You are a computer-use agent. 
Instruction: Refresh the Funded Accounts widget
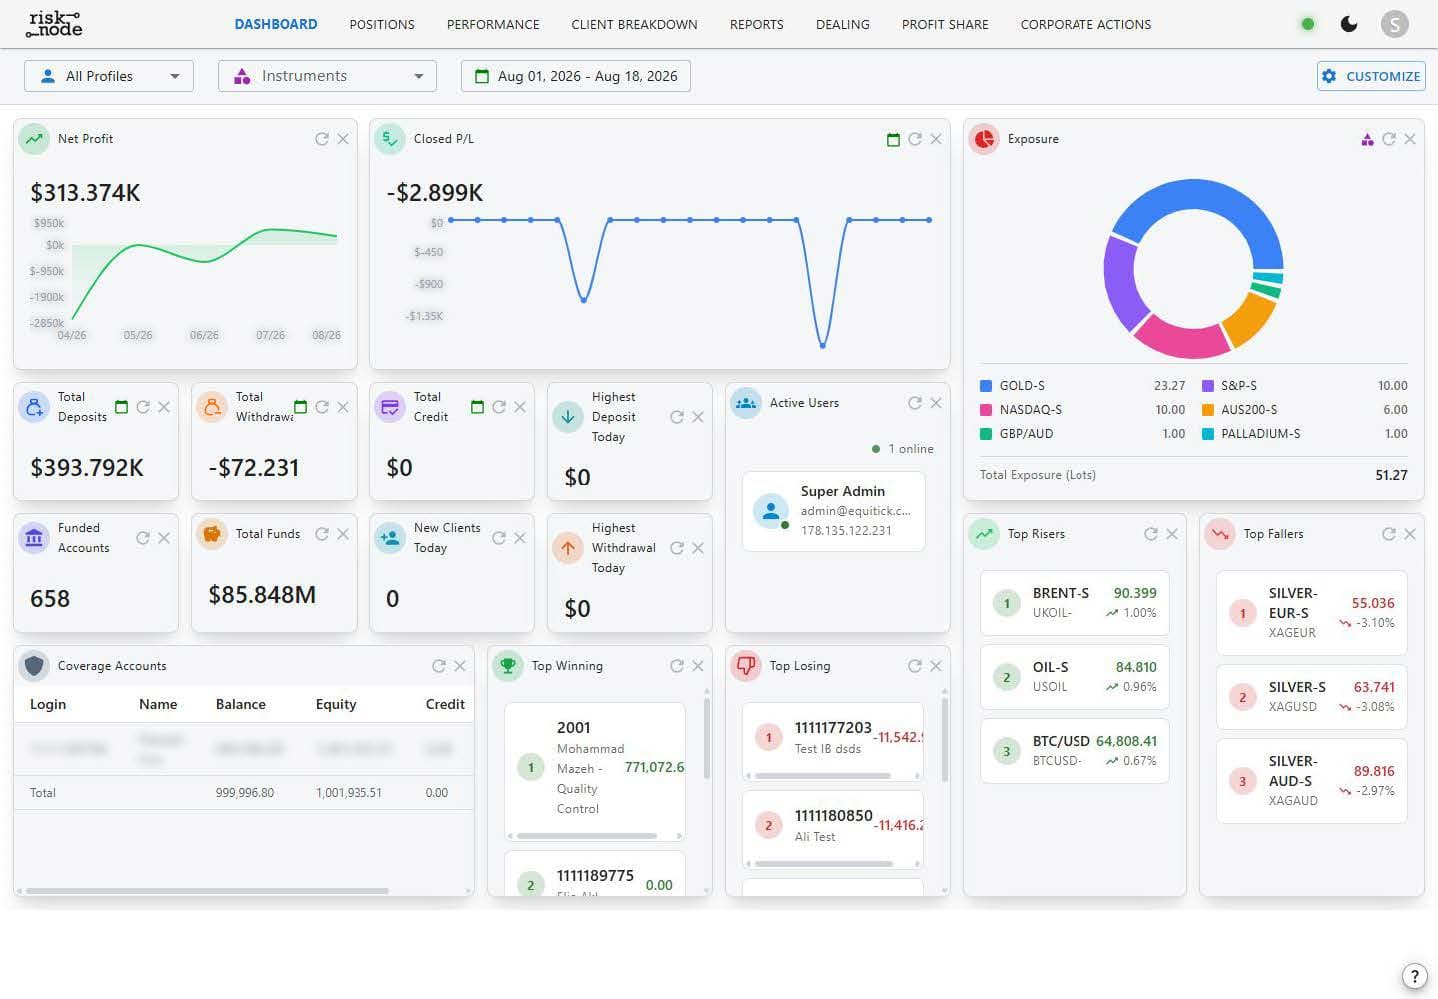tap(143, 538)
